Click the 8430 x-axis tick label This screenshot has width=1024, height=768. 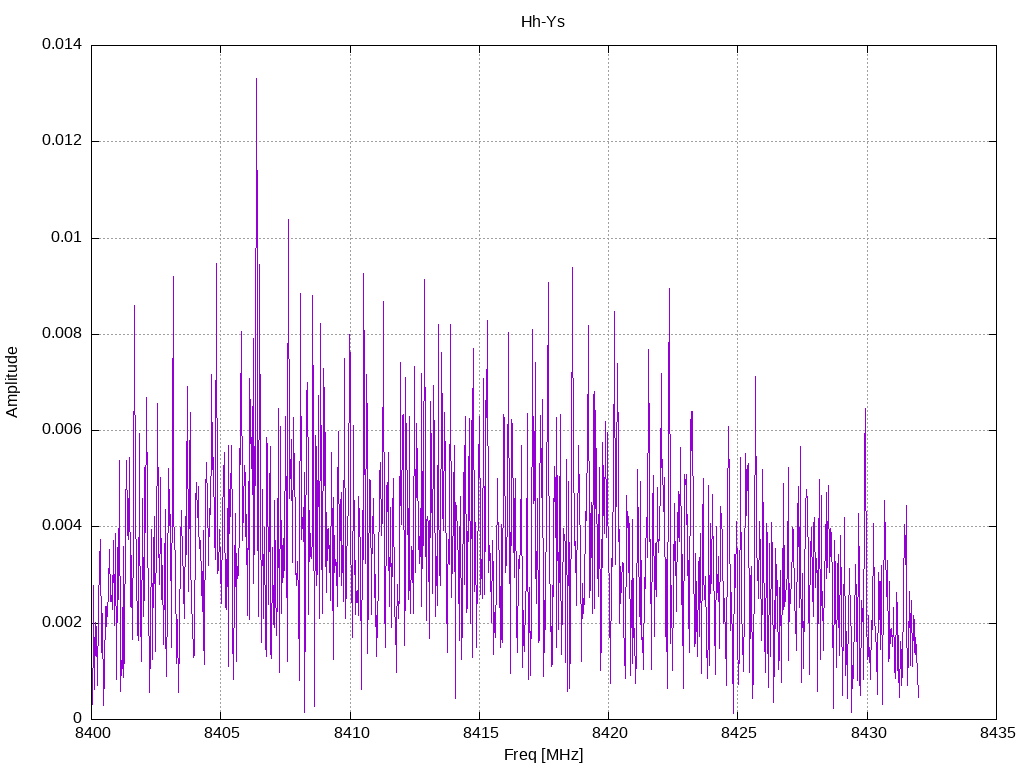point(867,733)
